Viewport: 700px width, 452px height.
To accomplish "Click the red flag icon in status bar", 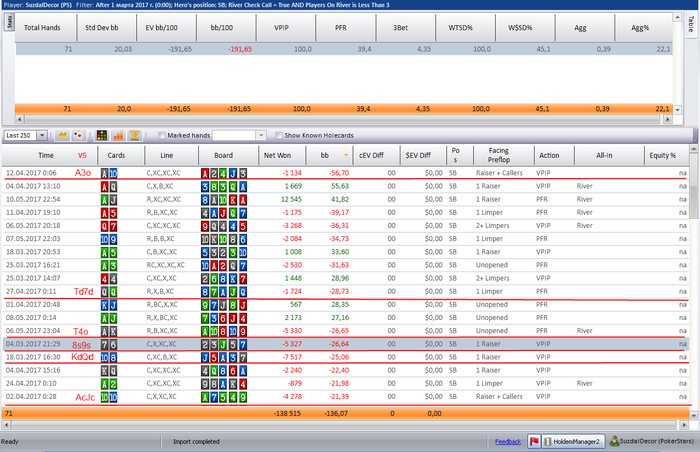I will pyautogui.click(x=534, y=441).
